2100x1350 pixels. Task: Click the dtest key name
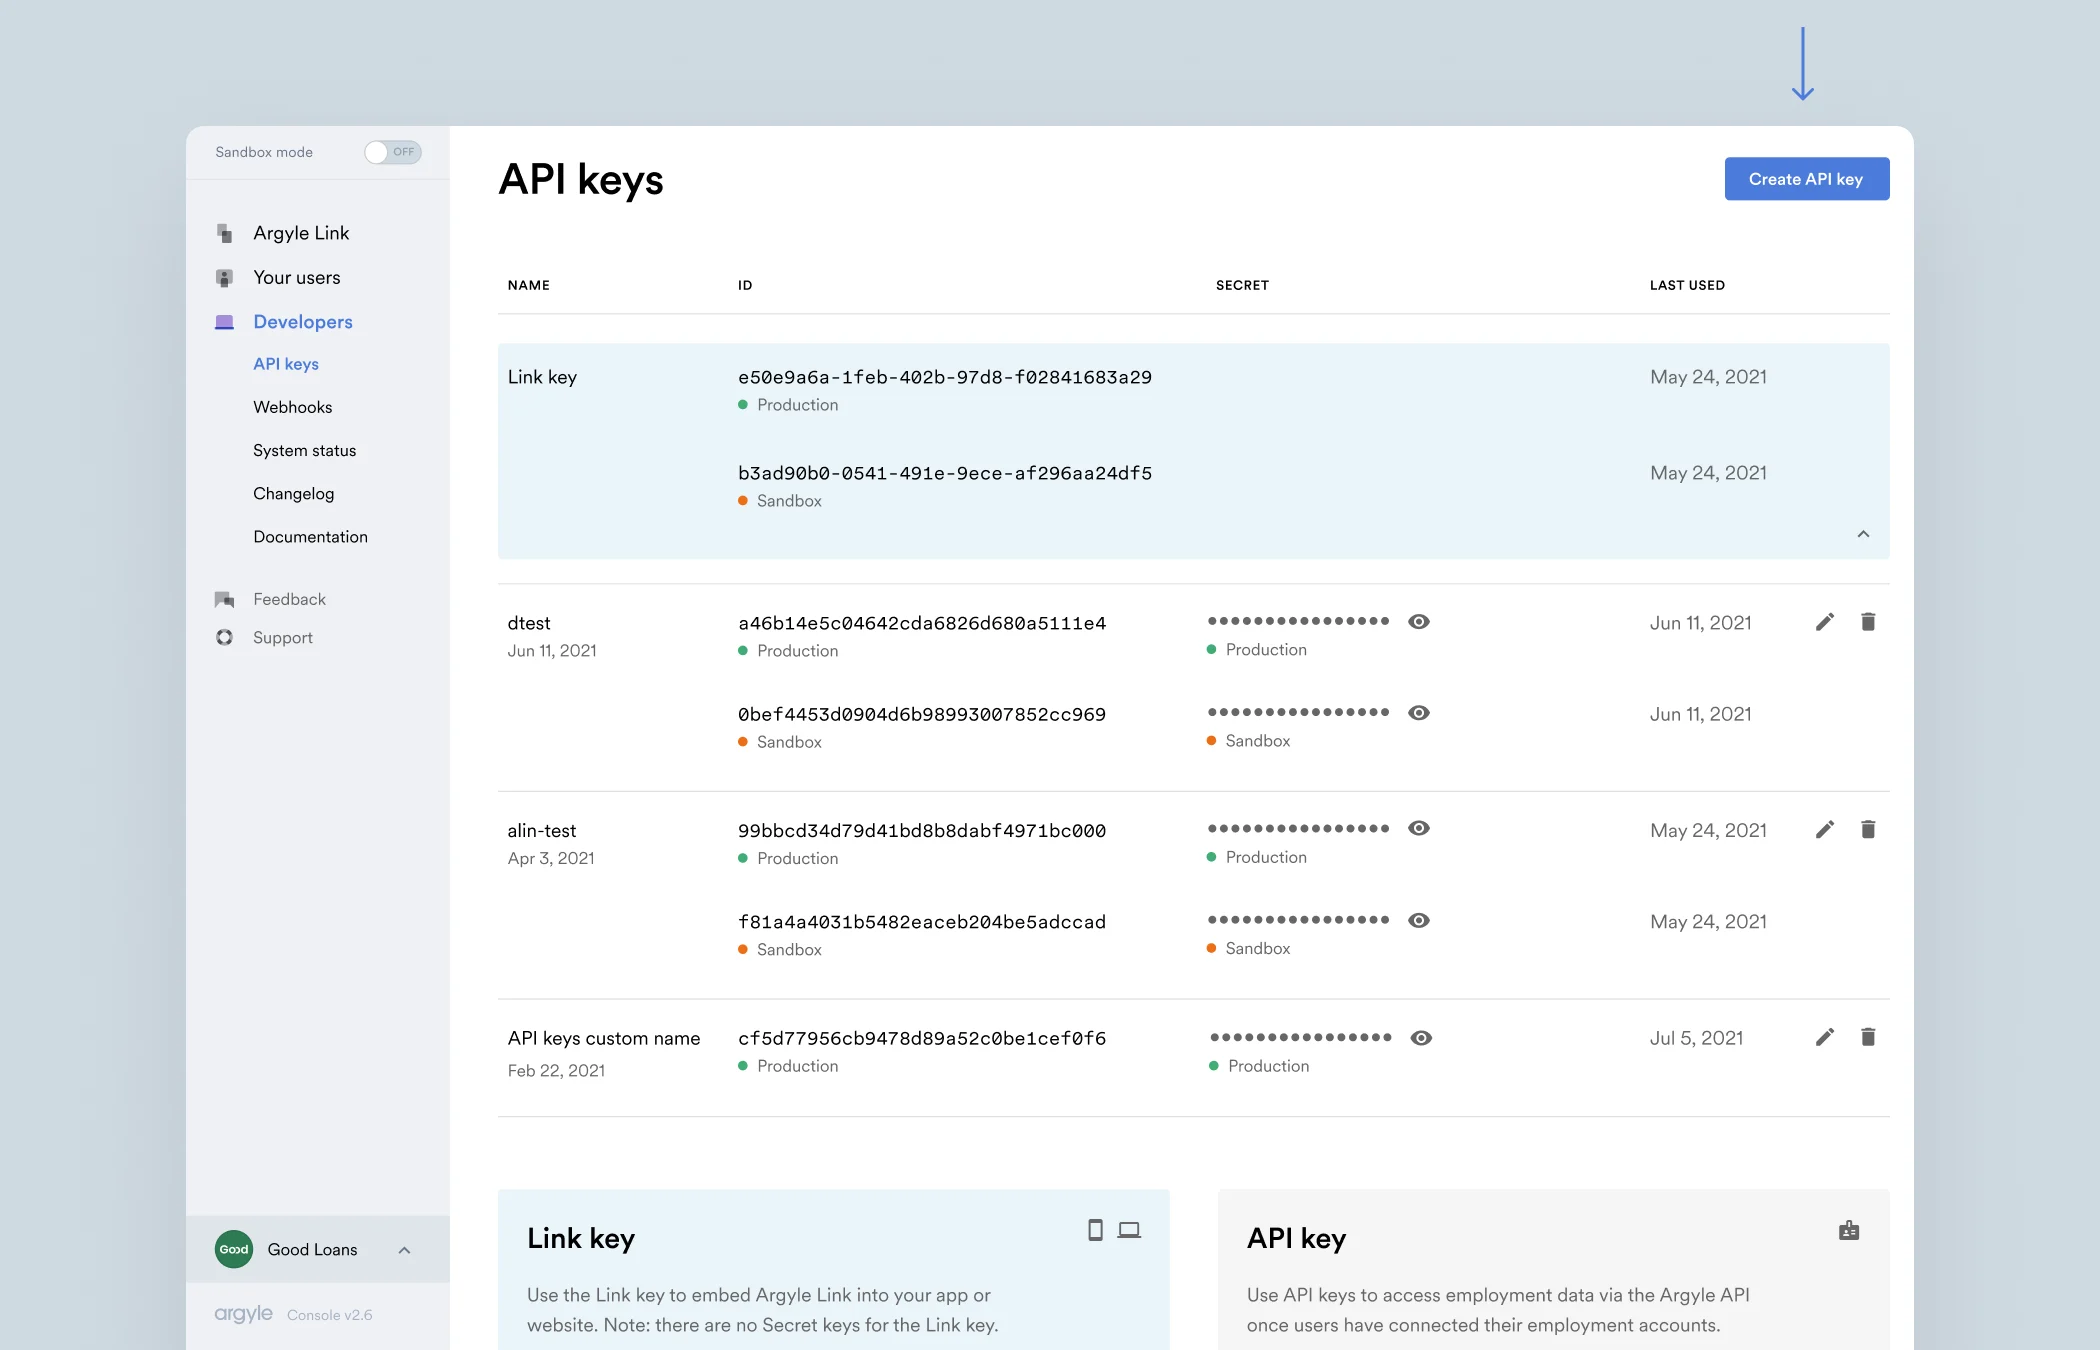(528, 623)
